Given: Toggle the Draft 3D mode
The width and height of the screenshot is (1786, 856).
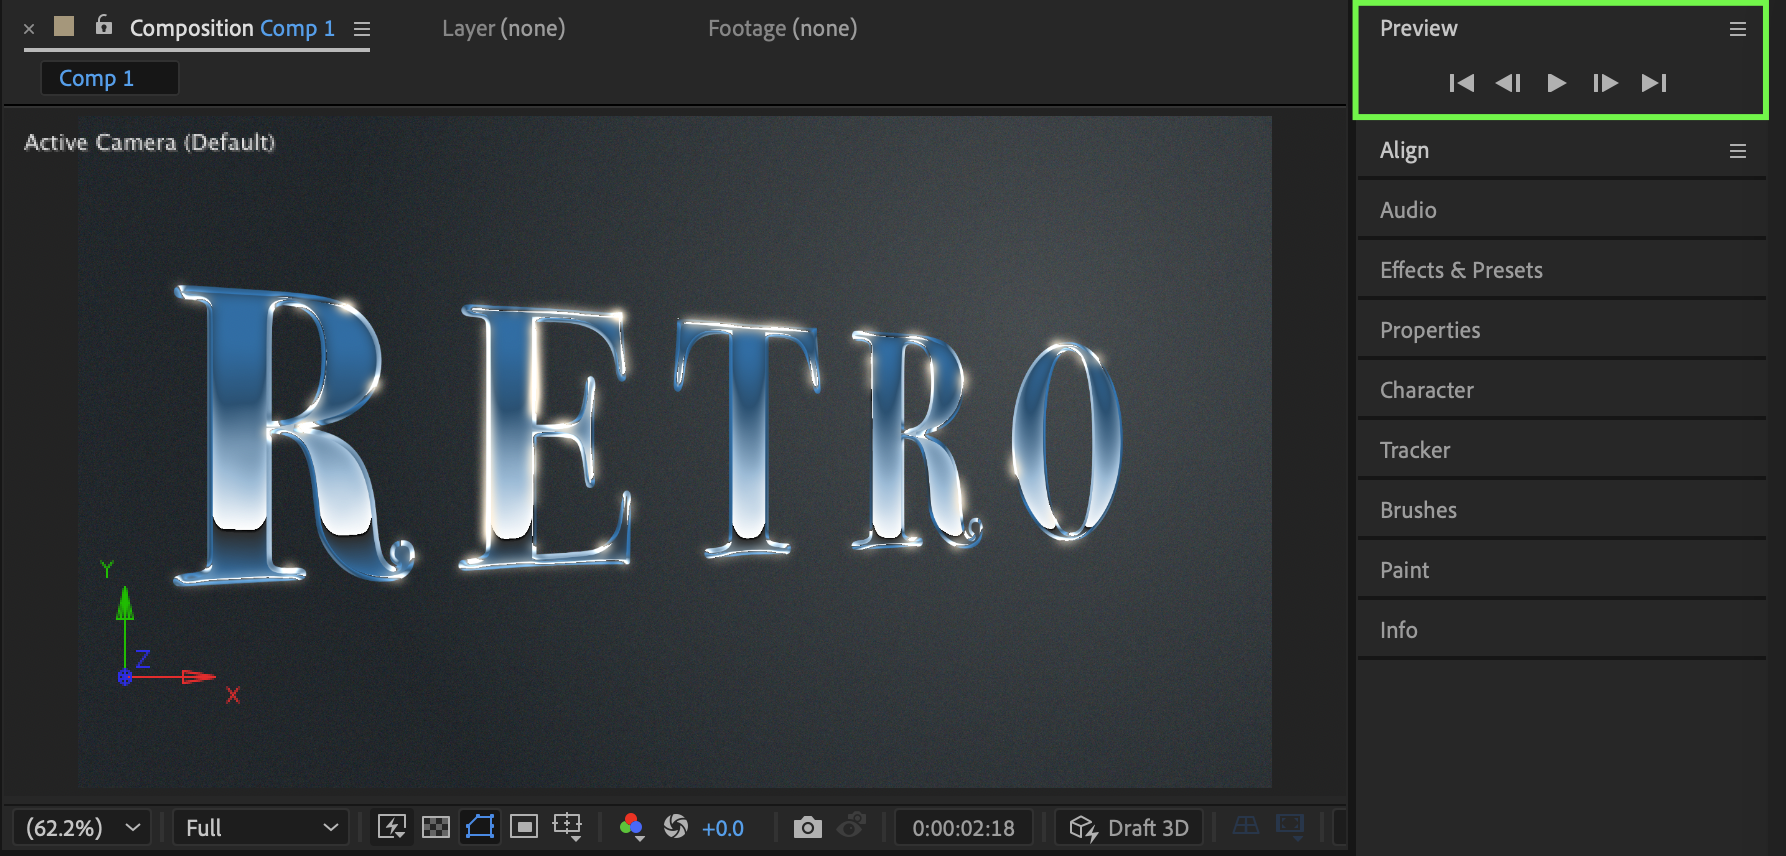Looking at the screenshot, I should click(x=1129, y=827).
